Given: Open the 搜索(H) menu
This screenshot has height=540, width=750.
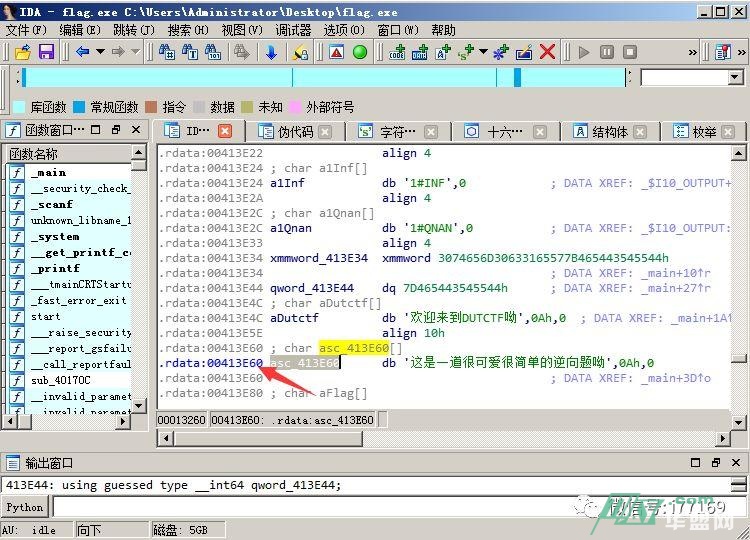Looking at the screenshot, I should (x=188, y=30).
